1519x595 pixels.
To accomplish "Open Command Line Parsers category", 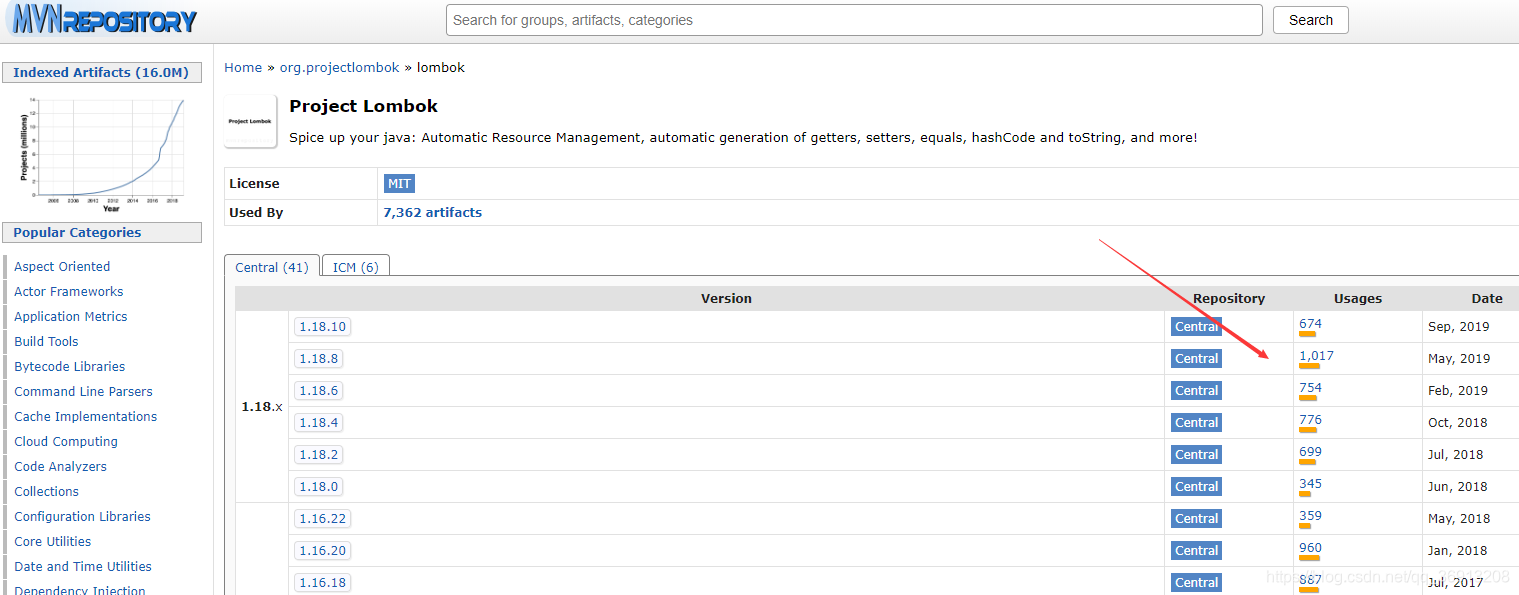I will tap(83, 391).
